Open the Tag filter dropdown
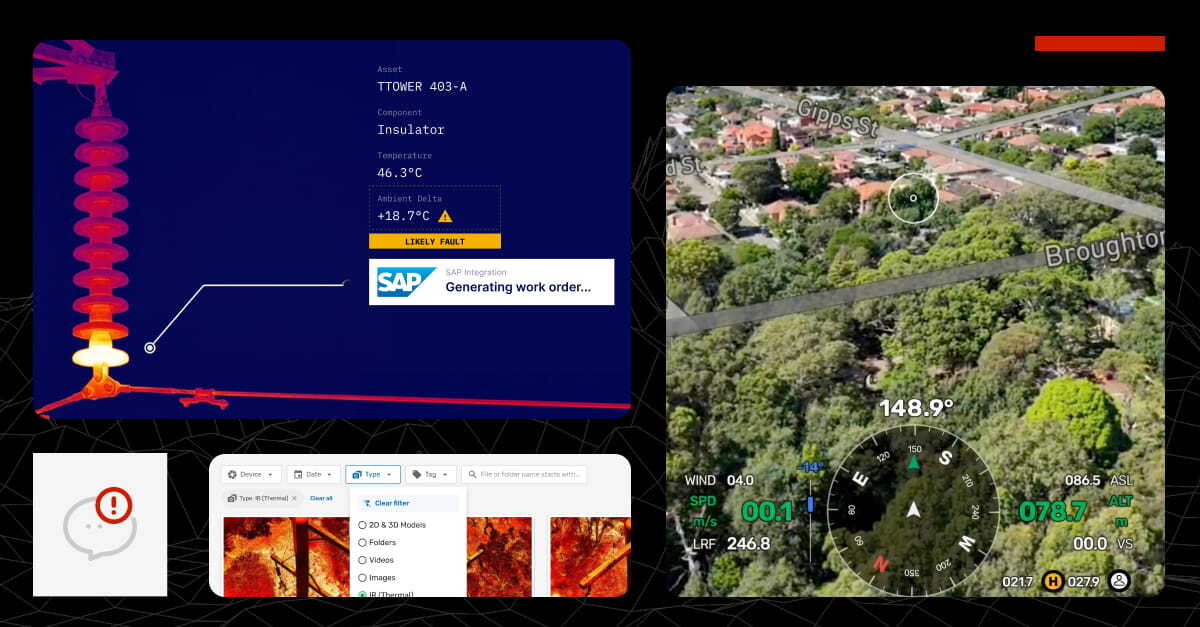The image size is (1200, 627). click(431, 475)
